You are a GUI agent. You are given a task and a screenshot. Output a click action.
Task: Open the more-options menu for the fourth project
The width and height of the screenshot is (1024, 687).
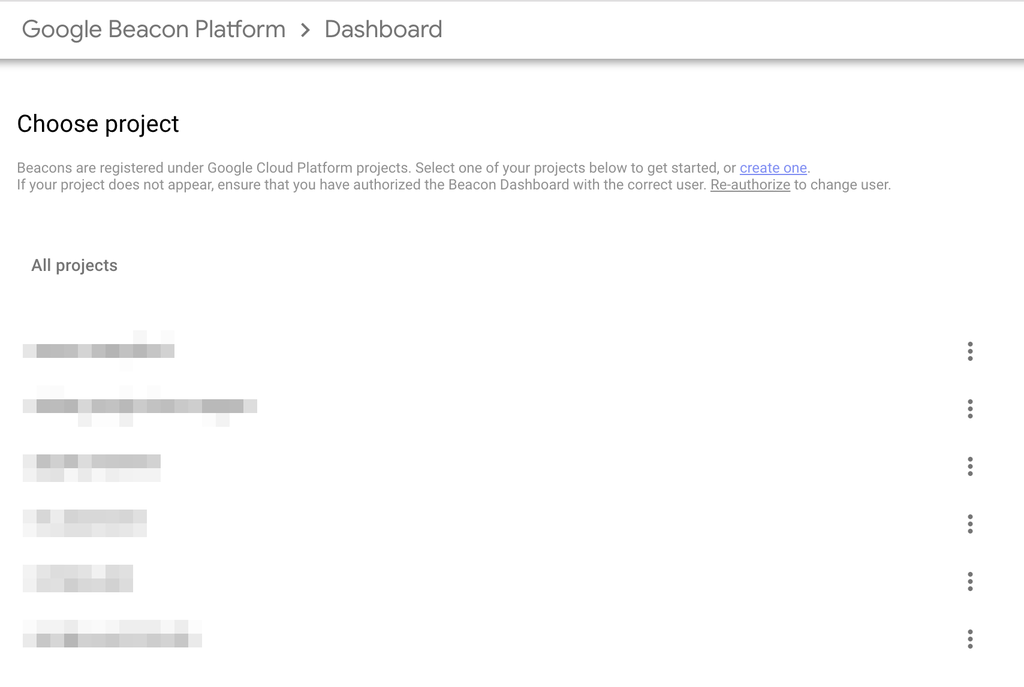click(970, 524)
